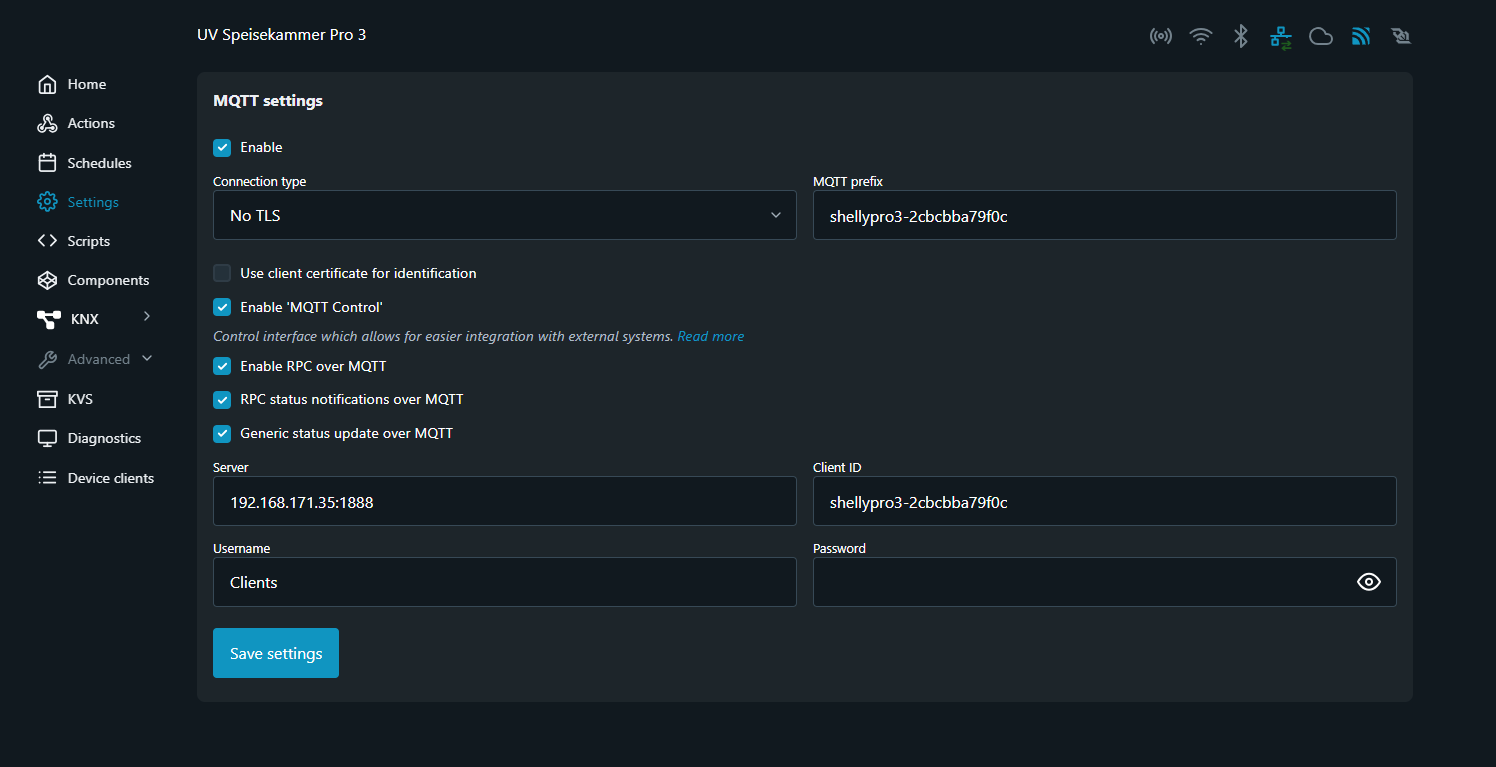
Task: Expand the Advanced menu chevron
Action: pos(147,358)
